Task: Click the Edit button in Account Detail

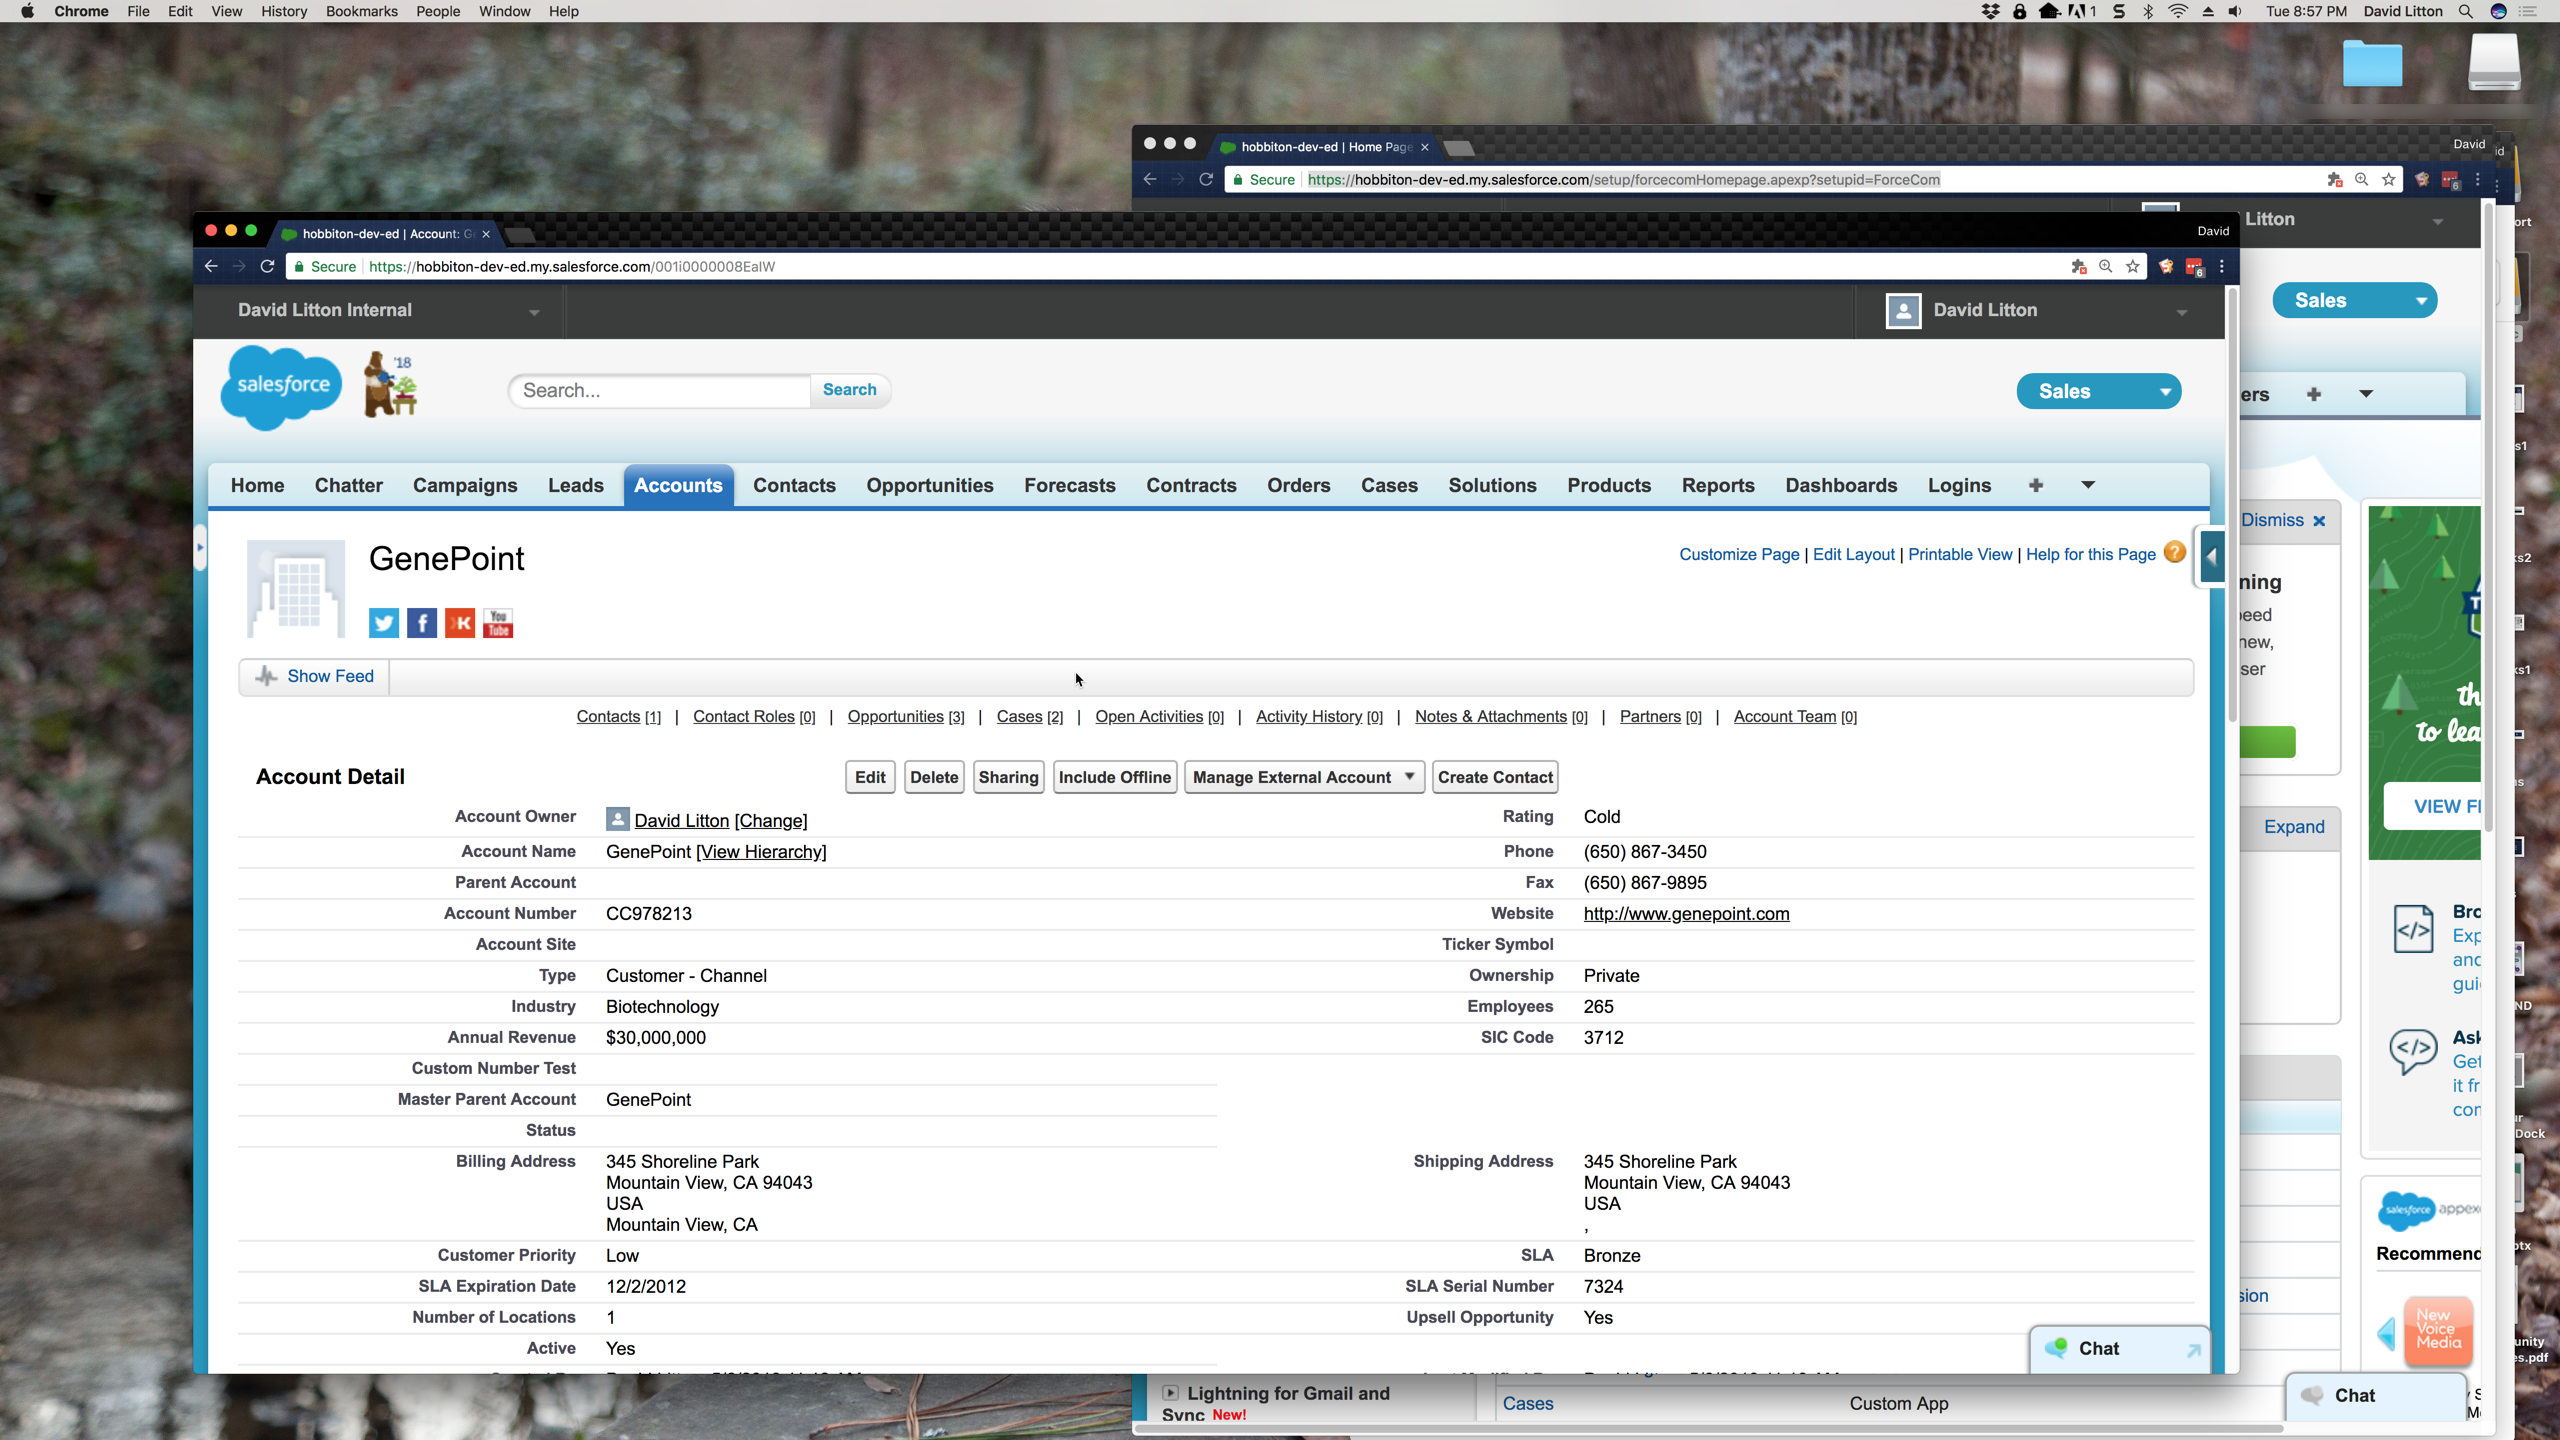Action: tap(869, 777)
